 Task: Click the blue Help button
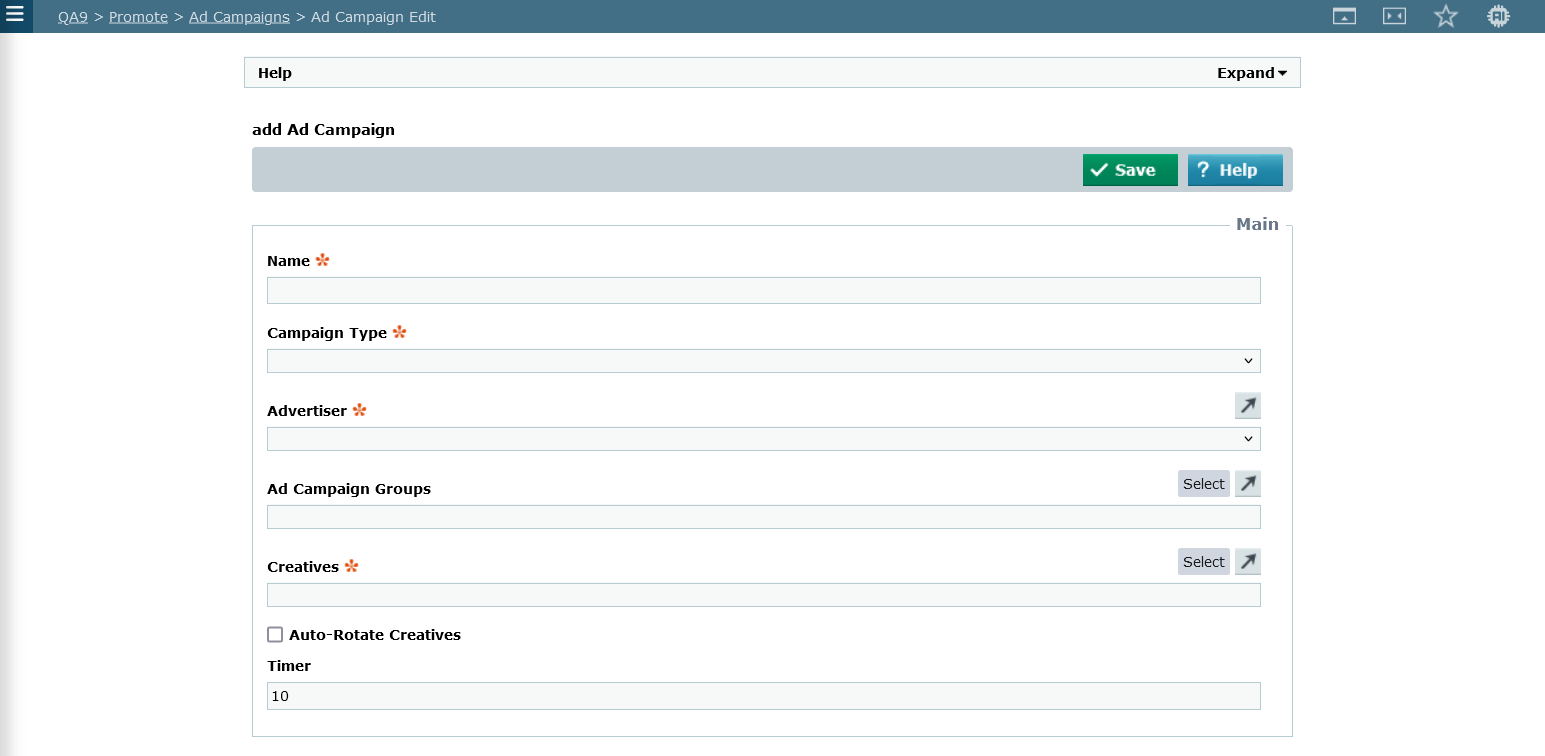[1234, 170]
